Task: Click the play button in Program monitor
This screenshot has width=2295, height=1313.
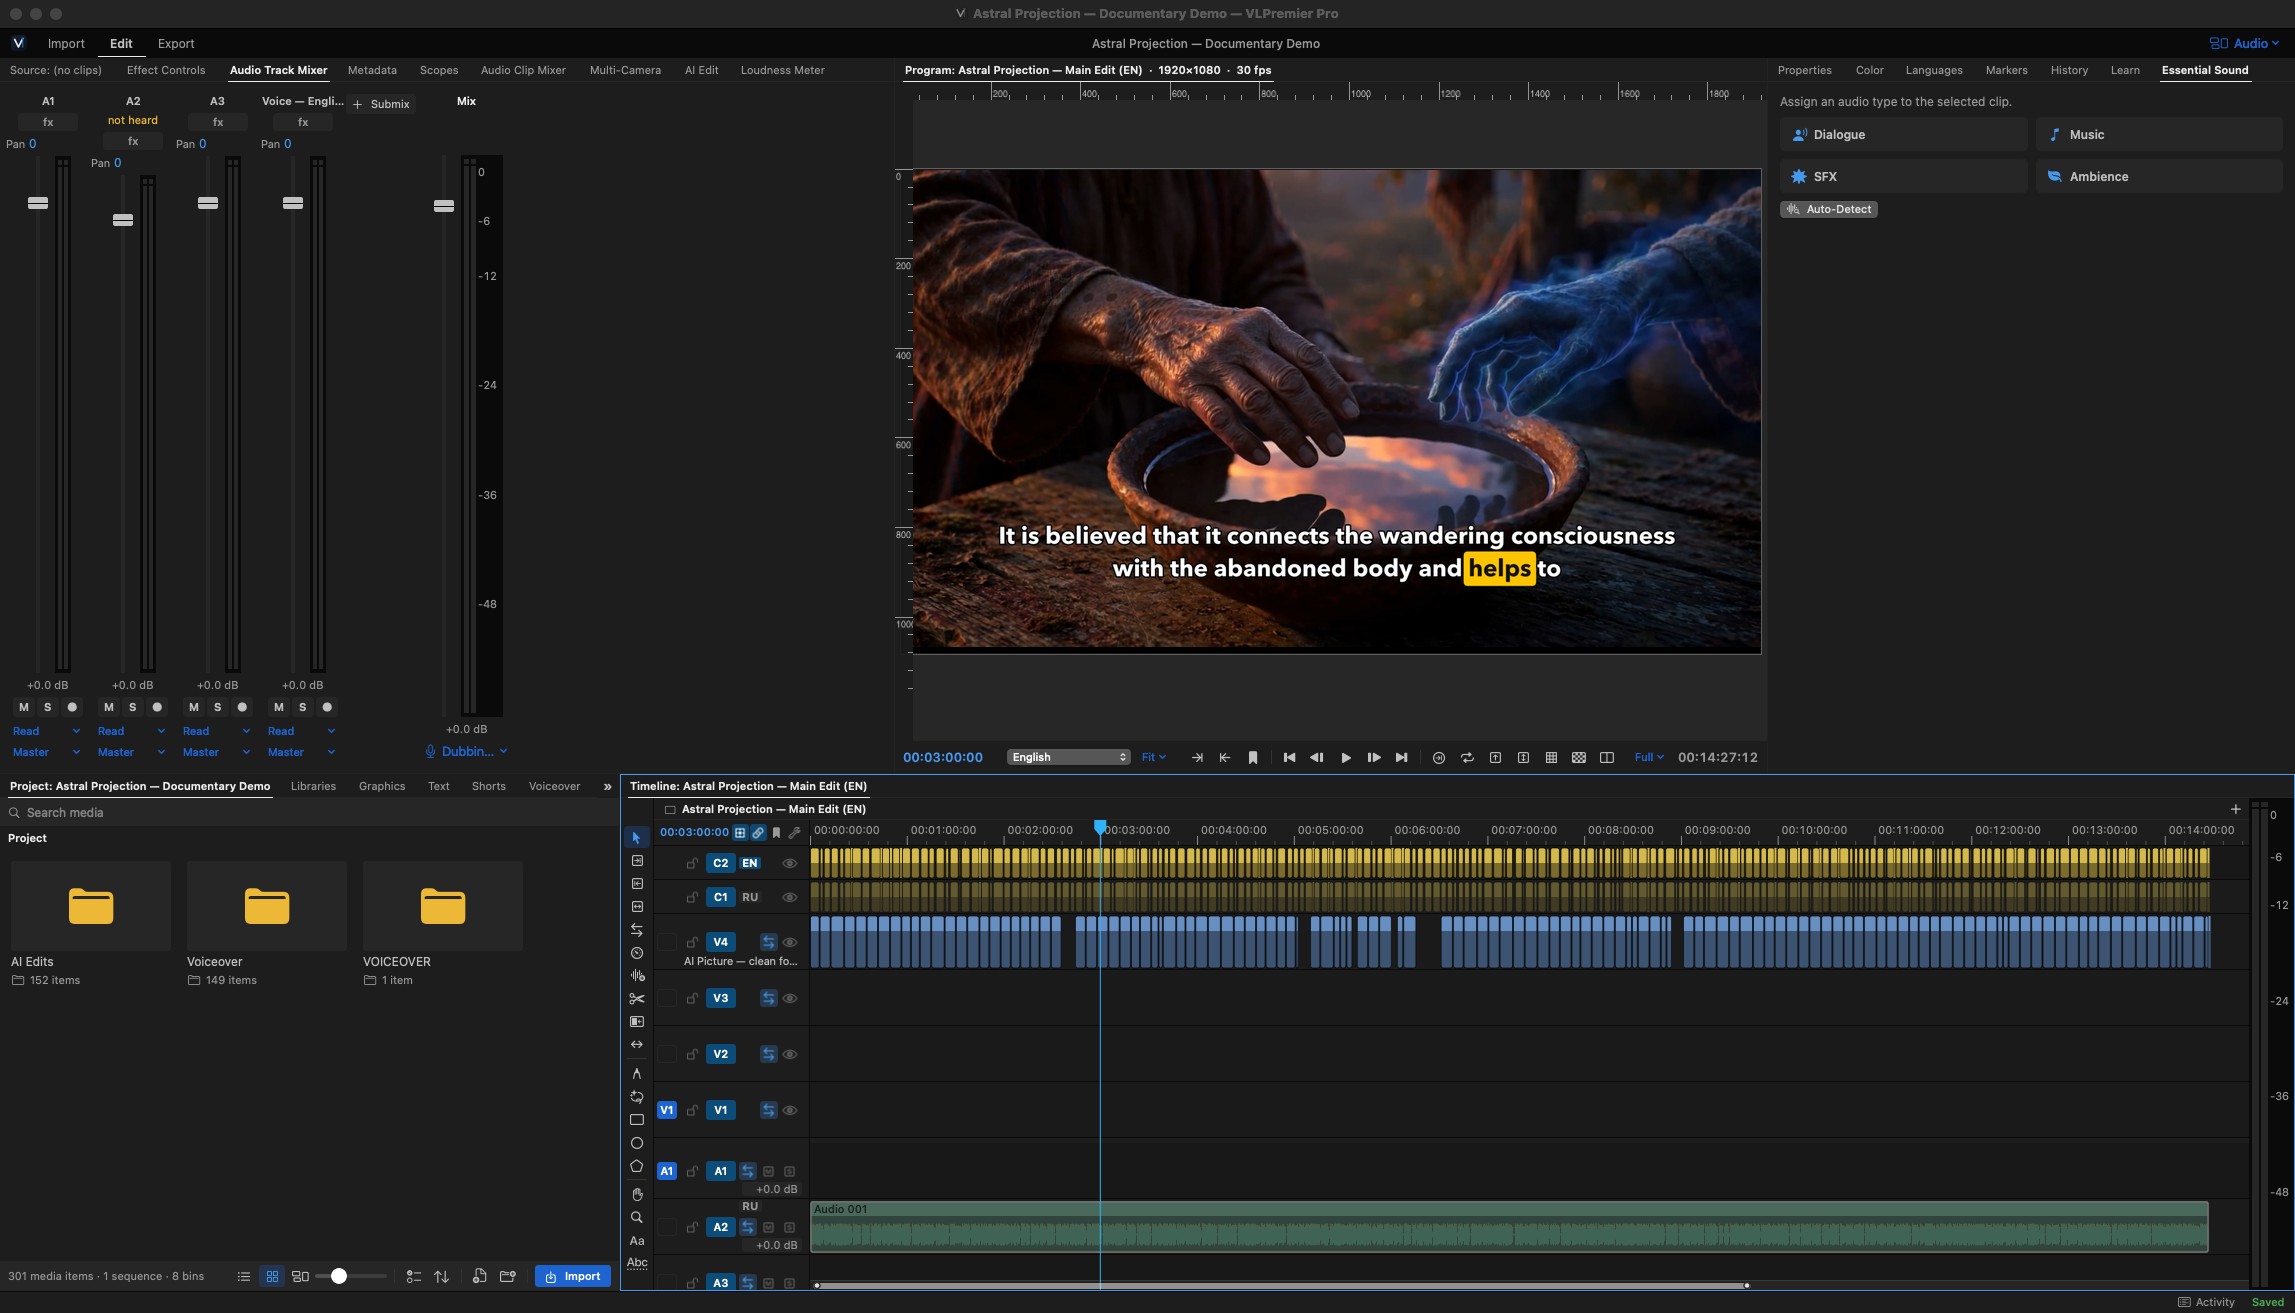Action: [x=1345, y=758]
